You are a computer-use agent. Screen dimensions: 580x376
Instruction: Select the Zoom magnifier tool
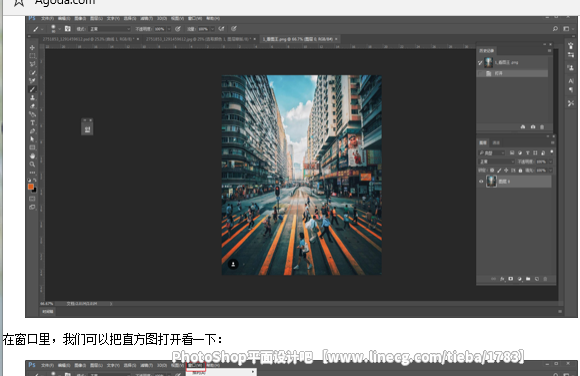[x=32, y=164]
